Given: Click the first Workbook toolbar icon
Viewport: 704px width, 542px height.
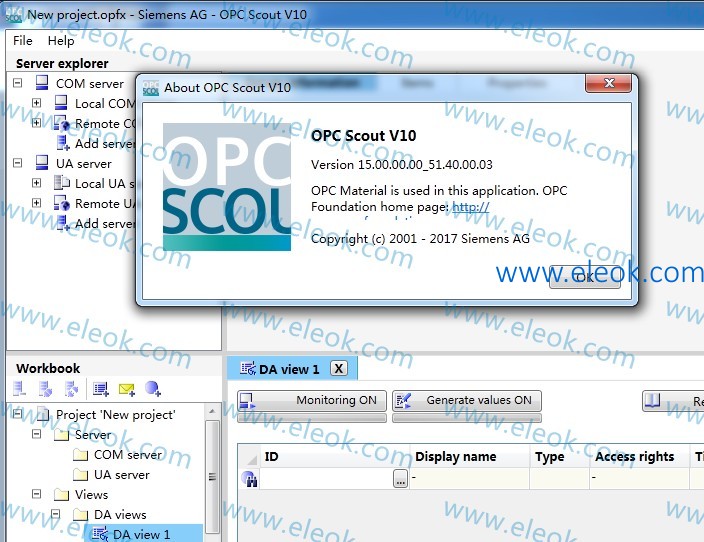Looking at the screenshot, I should point(19,389).
